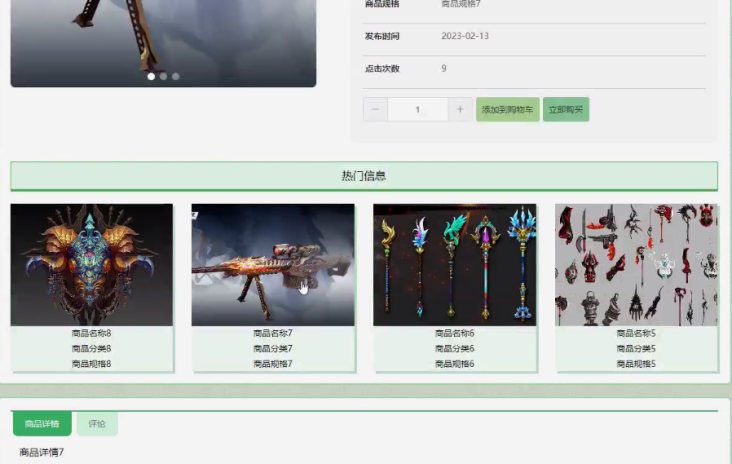The image size is (732, 464).
Task: Click the 商品分类6 category text
Action: (455, 349)
